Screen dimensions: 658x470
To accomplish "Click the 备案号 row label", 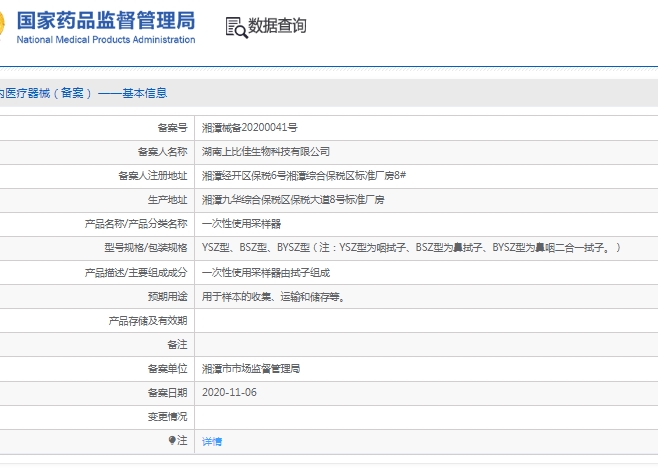I will tap(172, 128).
